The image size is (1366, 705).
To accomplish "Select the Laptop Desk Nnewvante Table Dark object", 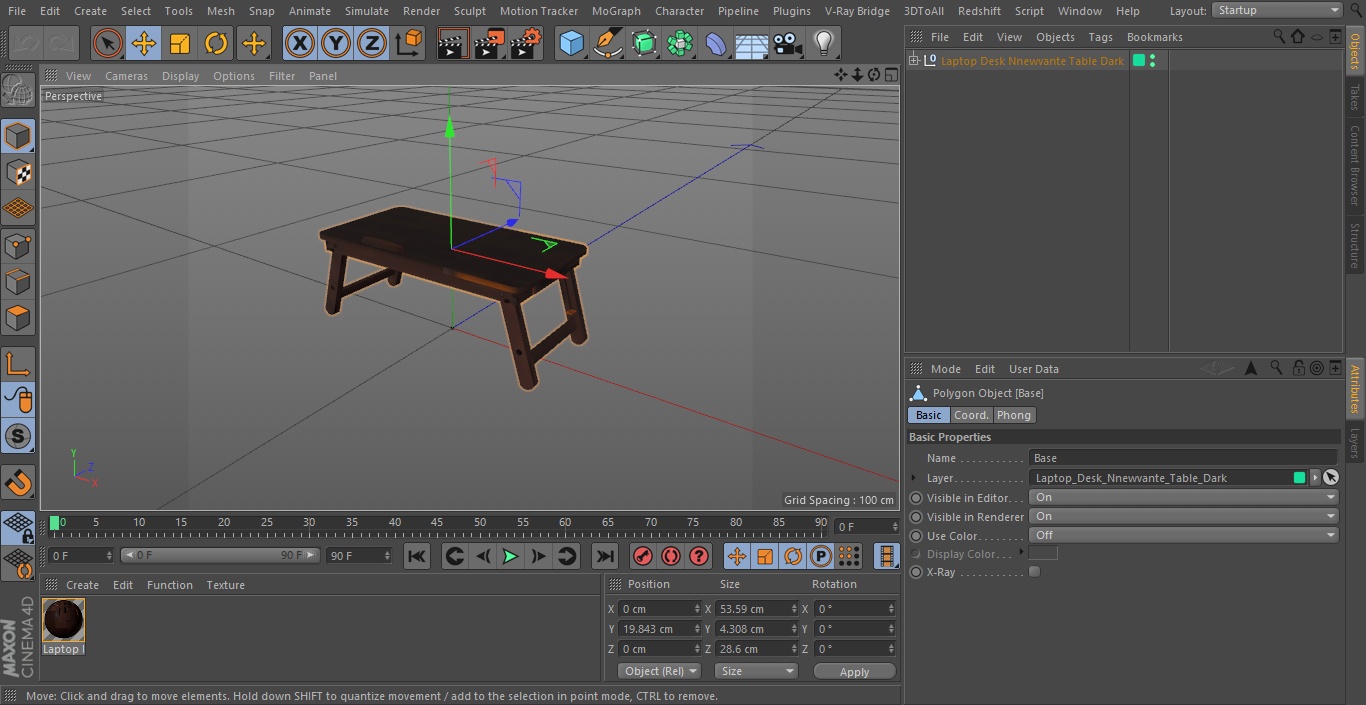I will click(x=1032, y=61).
